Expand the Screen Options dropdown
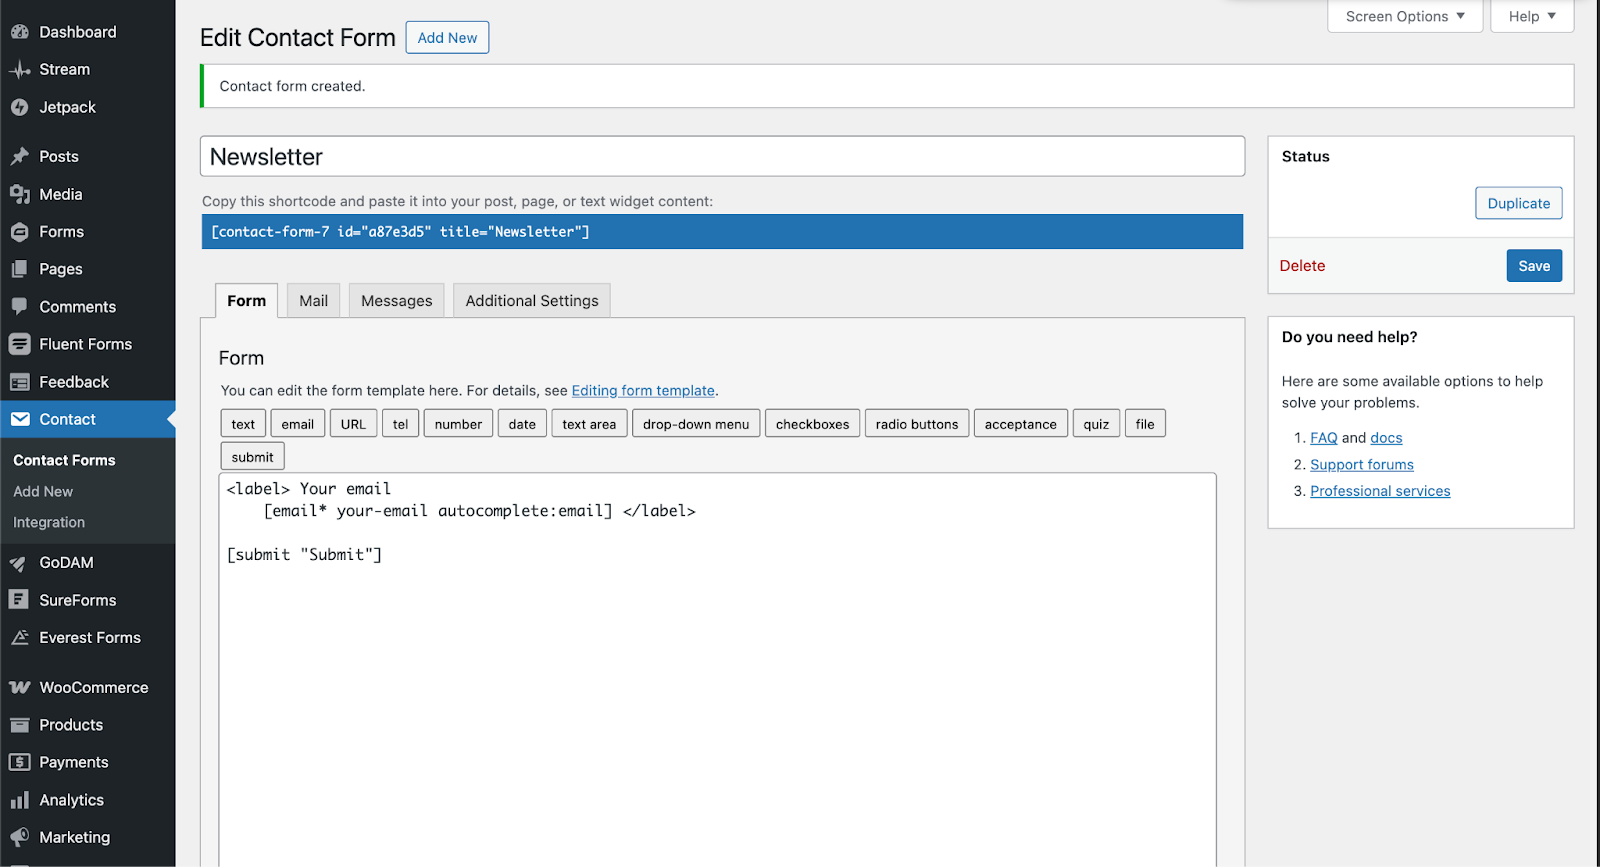1600x867 pixels. point(1404,16)
